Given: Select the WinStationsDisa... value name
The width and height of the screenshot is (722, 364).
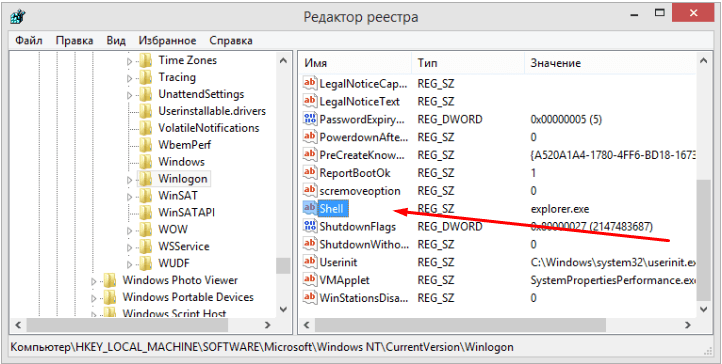Looking at the screenshot, I should [x=364, y=298].
